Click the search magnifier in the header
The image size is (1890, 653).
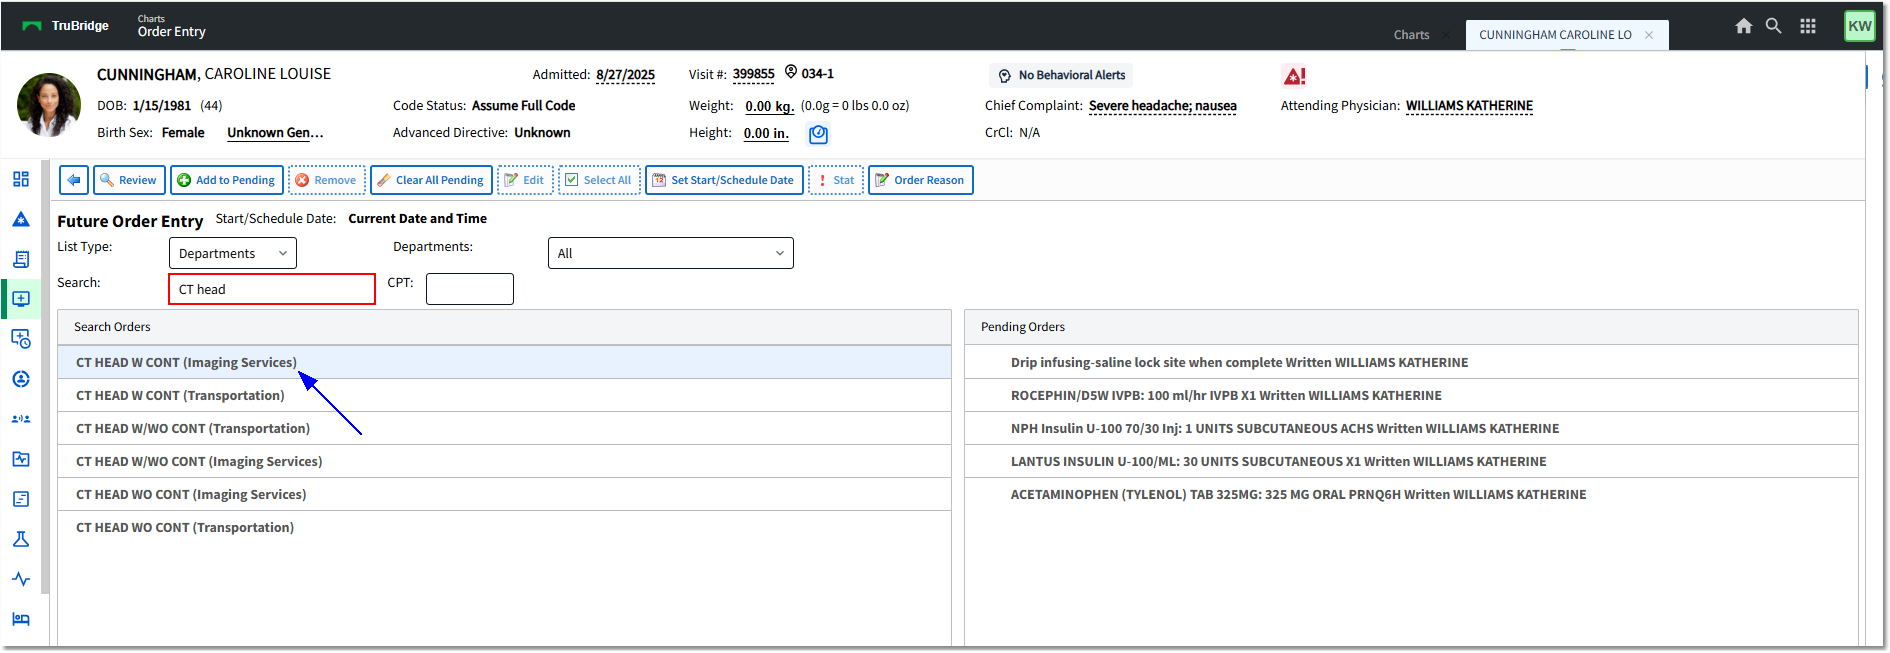[x=1773, y=26]
